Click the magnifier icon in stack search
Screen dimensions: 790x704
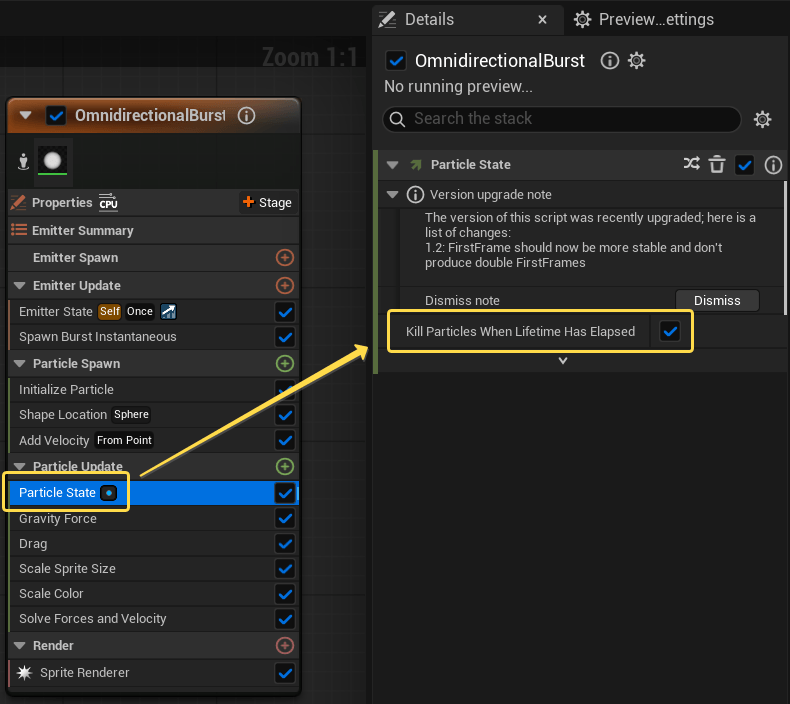(397, 119)
